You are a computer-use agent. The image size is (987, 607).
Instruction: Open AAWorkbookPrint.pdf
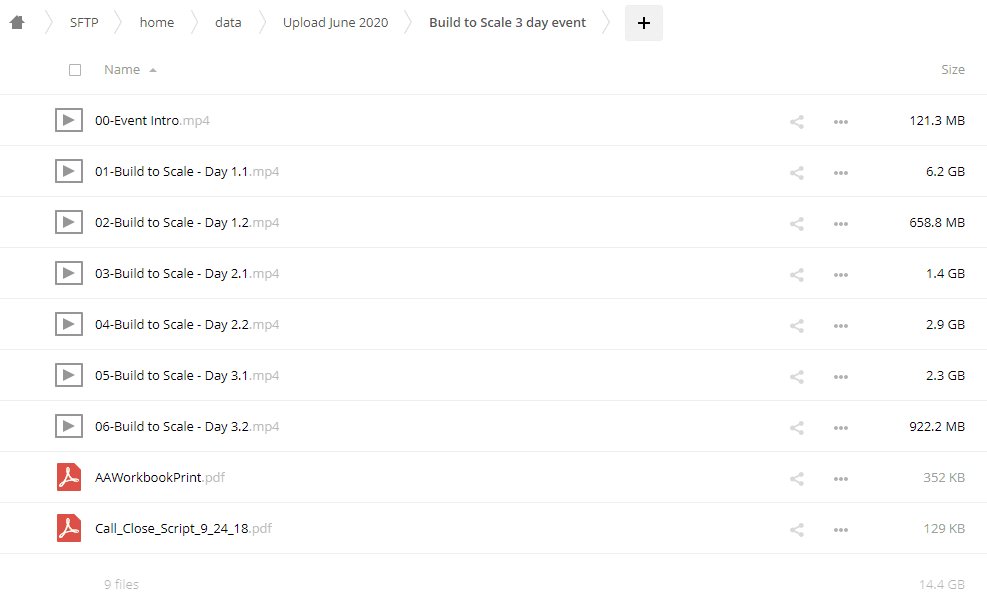(160, 477)
